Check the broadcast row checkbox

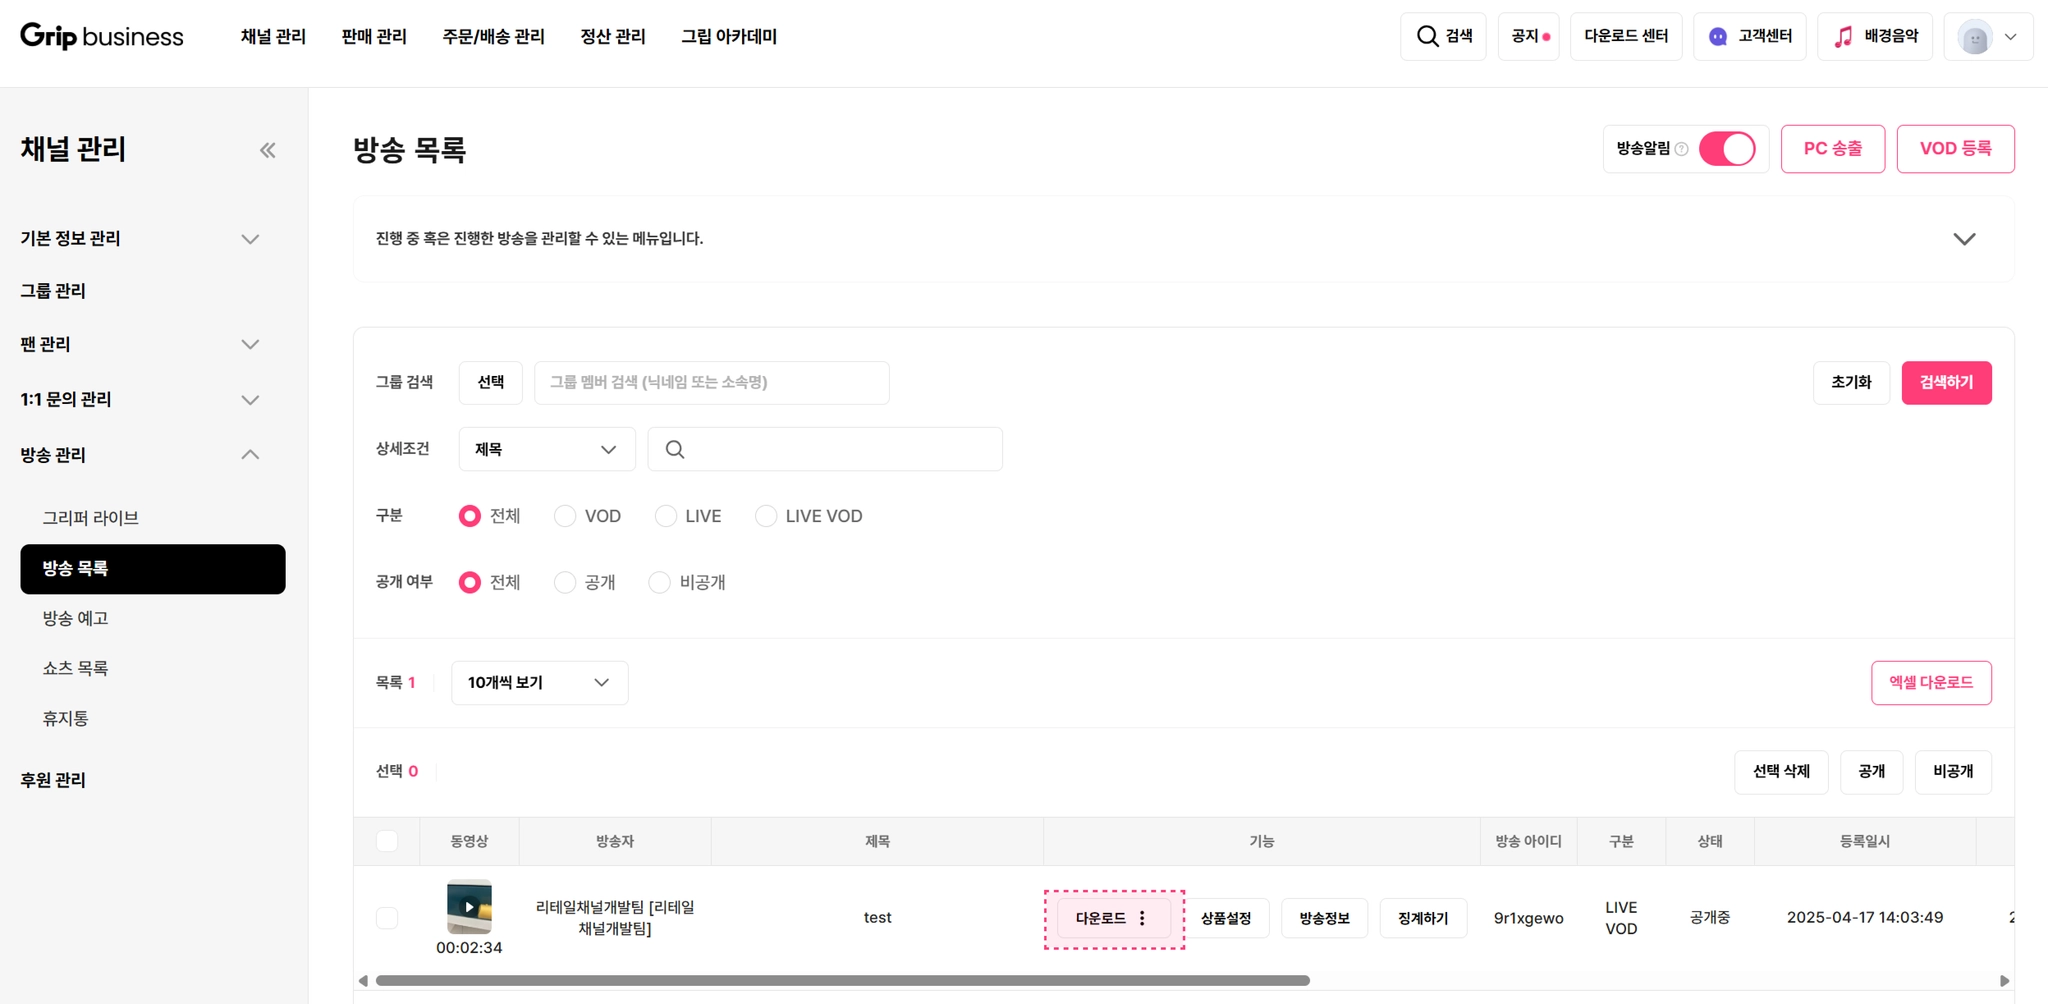pyautogui.click(x=387, y=918)
